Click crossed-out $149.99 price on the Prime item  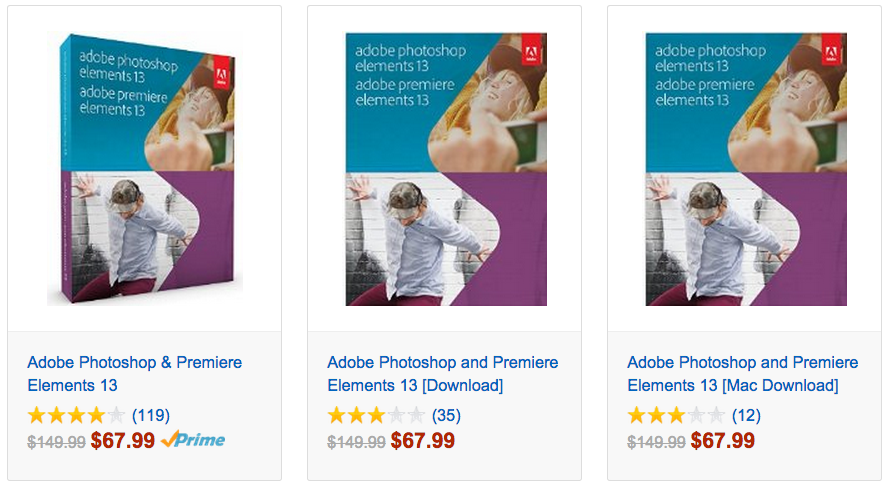coord(56,441)
